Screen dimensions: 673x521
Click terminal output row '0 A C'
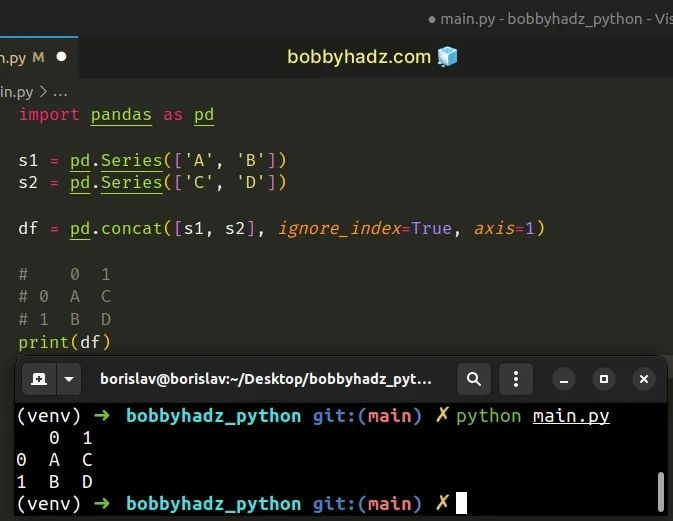(55, 460)
